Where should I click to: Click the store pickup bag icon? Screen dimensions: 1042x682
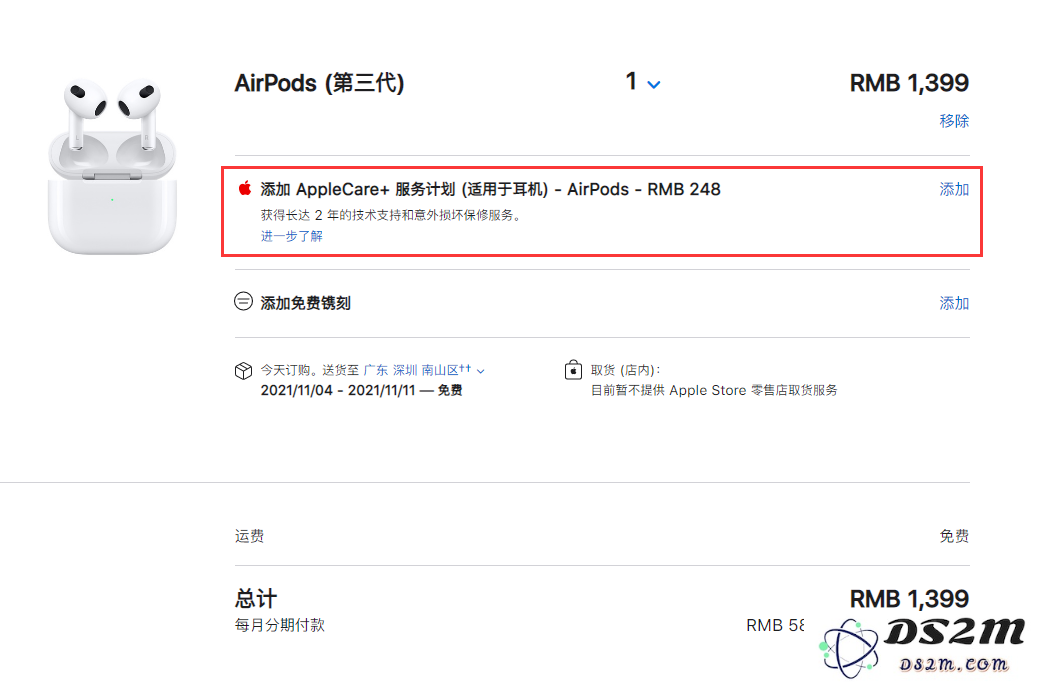coord(573,370)
